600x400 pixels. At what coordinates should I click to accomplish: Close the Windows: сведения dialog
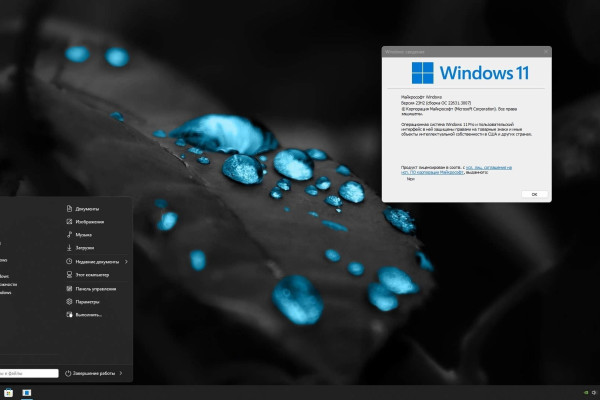pyautogui.click(x=546, y=52)
